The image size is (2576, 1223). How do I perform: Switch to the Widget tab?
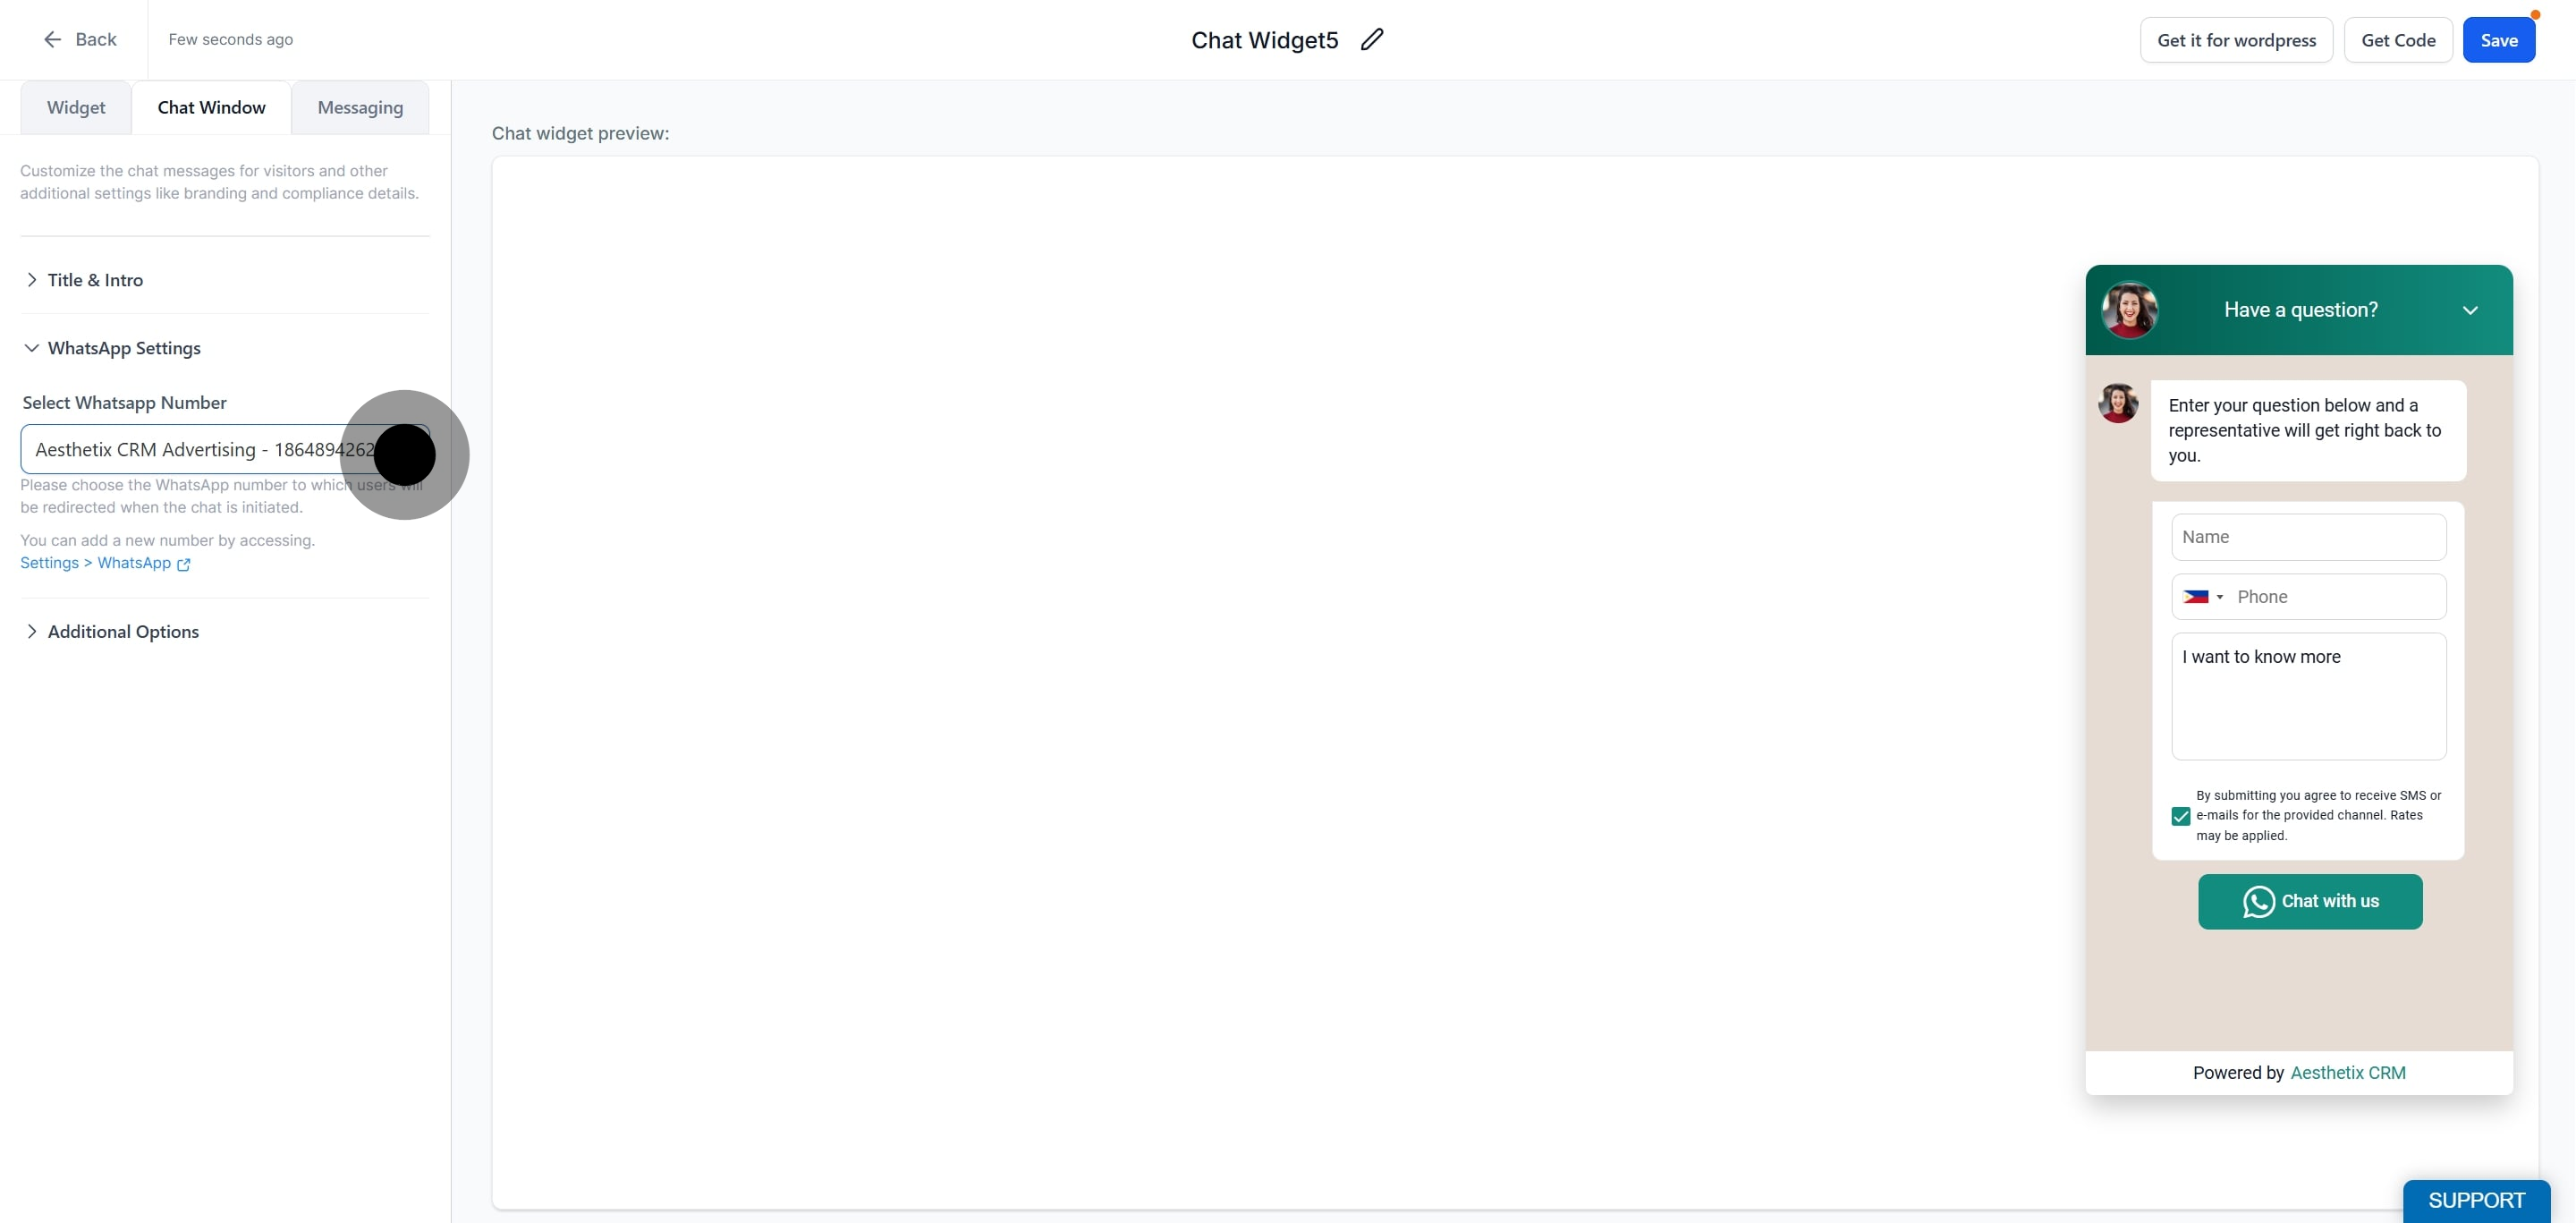tap(76, 107)
